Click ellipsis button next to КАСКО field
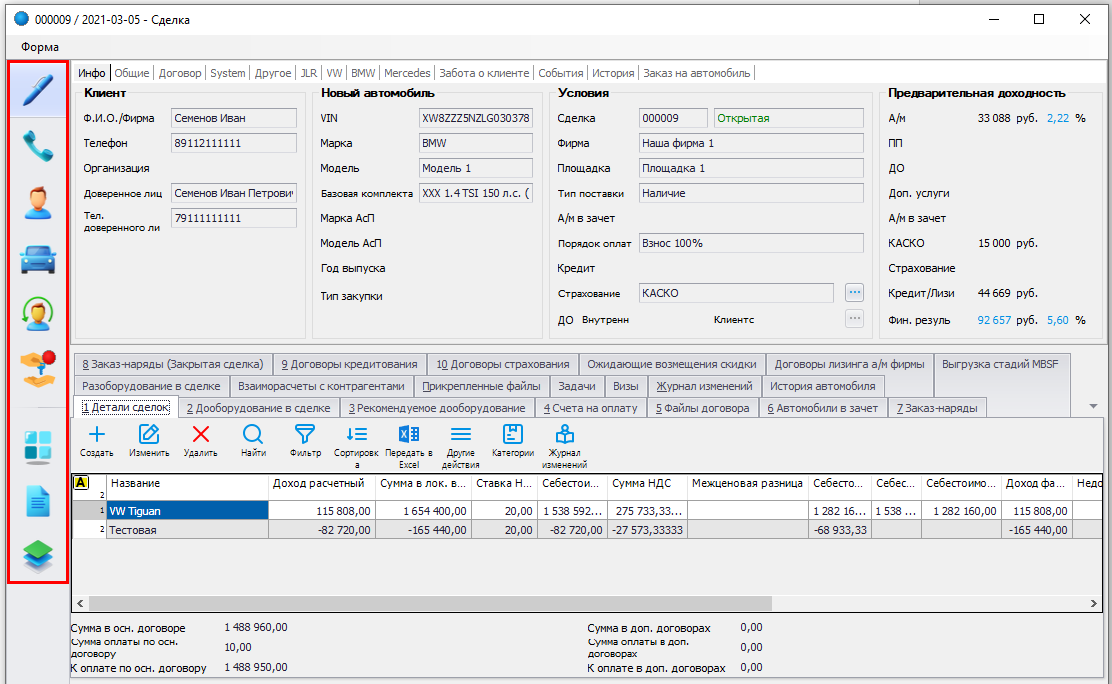The height and width of the screenshot is (684, 1112). pos(853,293)
